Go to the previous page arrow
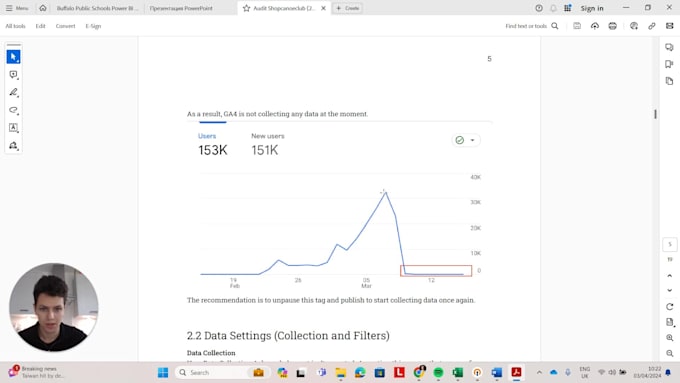680x383 pixels. (670, 276)
